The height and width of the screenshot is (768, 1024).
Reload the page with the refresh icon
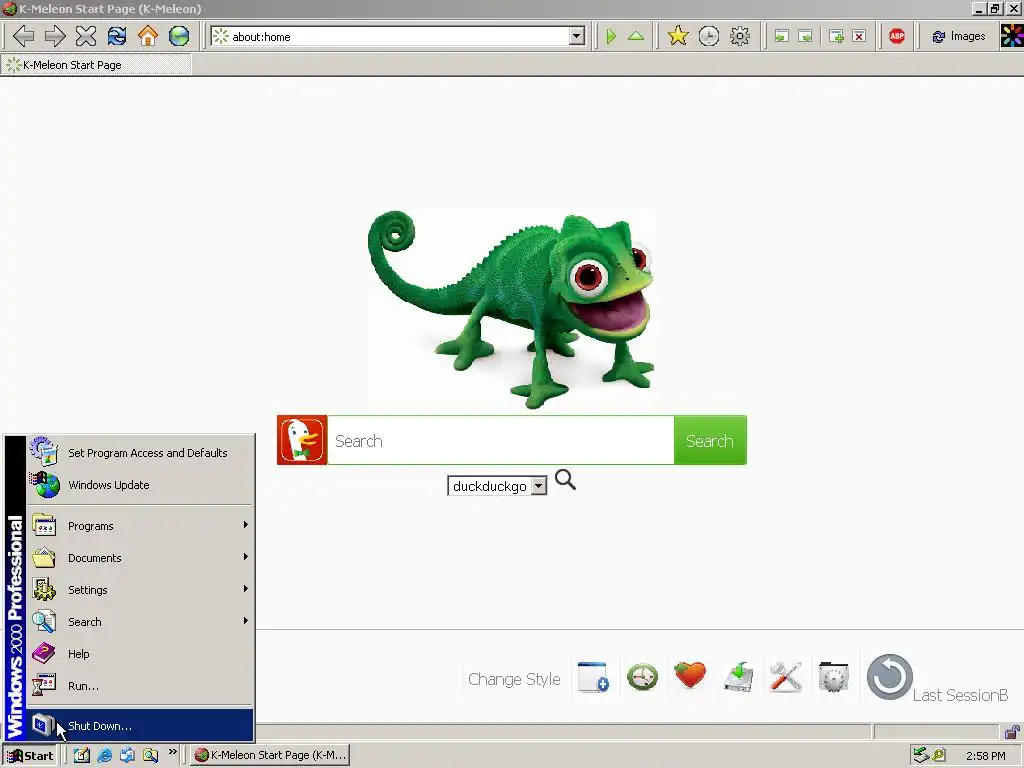[117, 36]
